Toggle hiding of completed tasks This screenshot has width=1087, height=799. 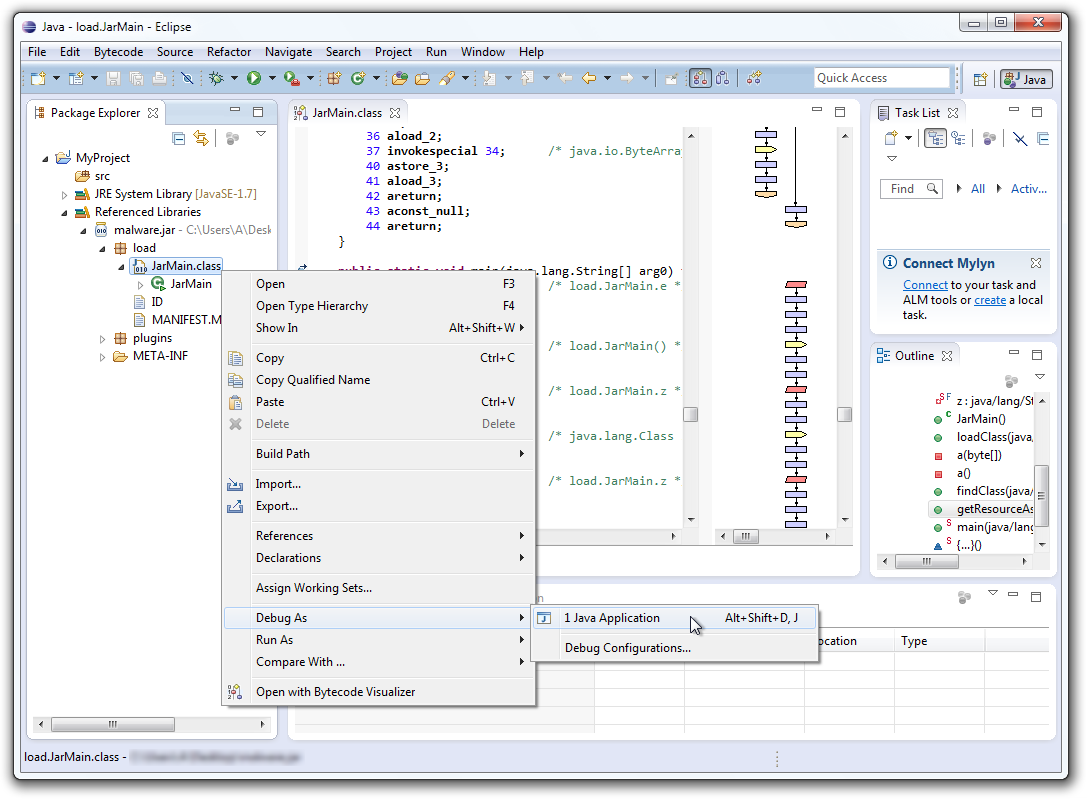tap(1019, 137)
